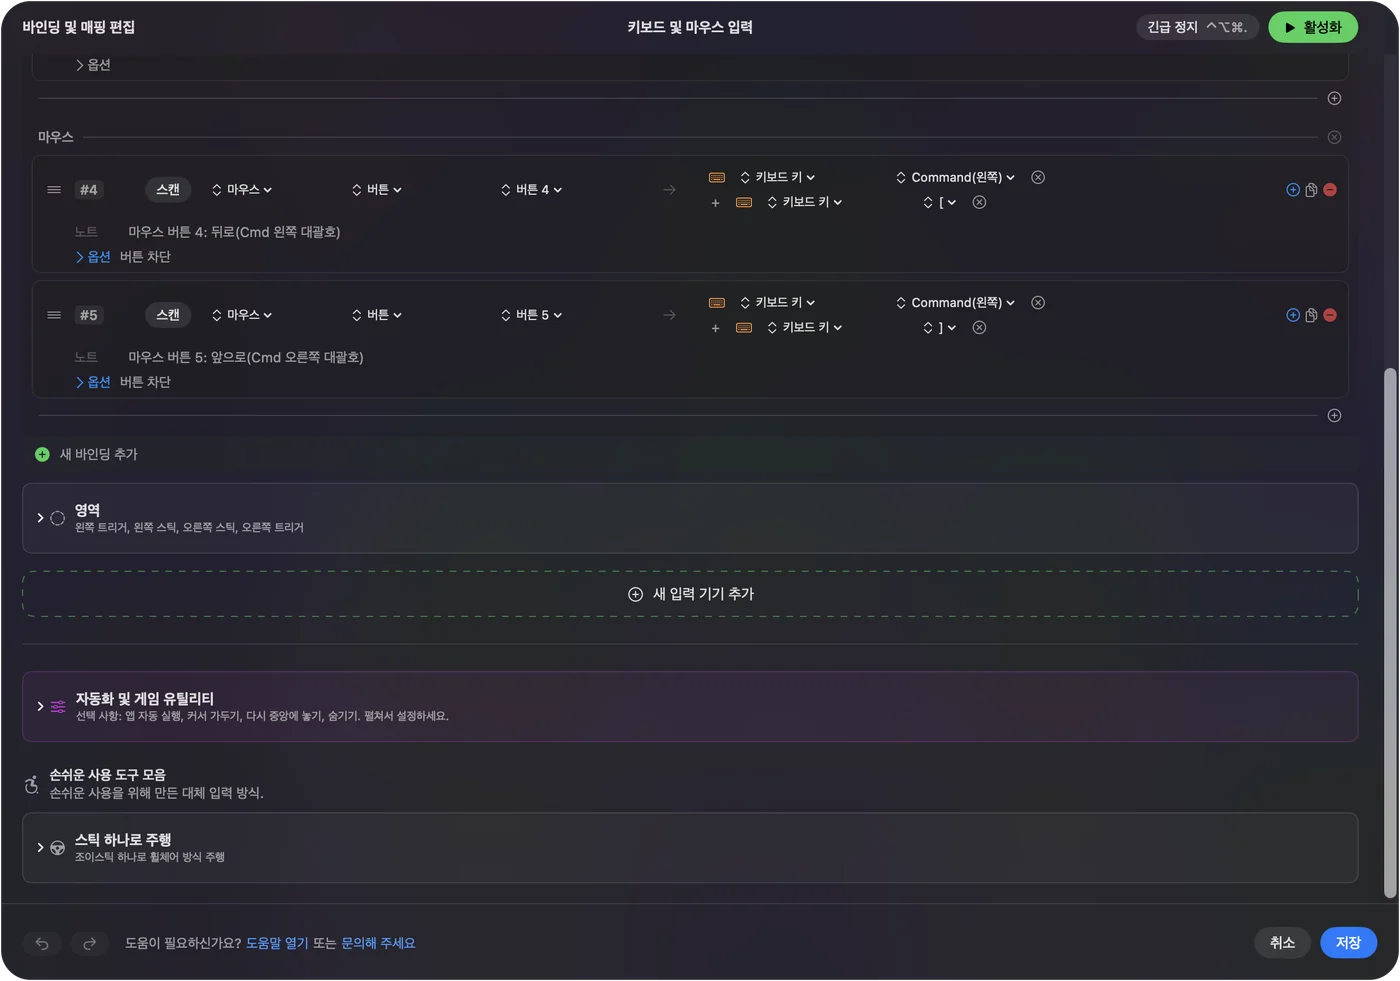Open Command(왼쪽) dropdown in binding #5
The width and height of the screenshot is (1400, 981).
[x=955, y=302]
